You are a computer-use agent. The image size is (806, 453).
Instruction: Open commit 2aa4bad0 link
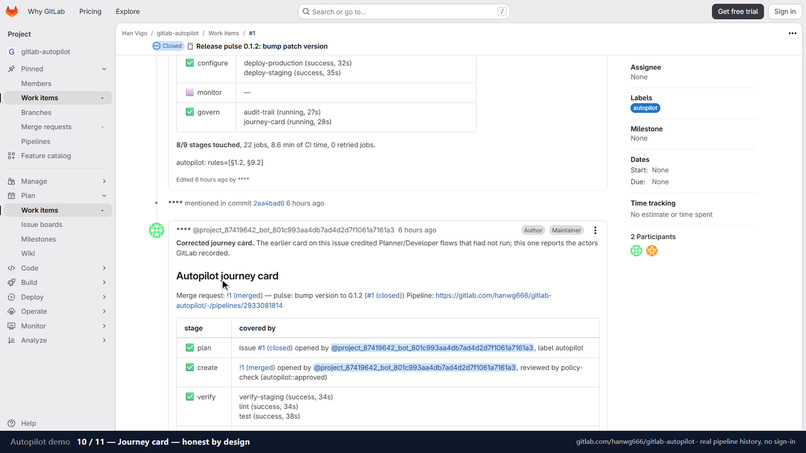tap(268, 203)
